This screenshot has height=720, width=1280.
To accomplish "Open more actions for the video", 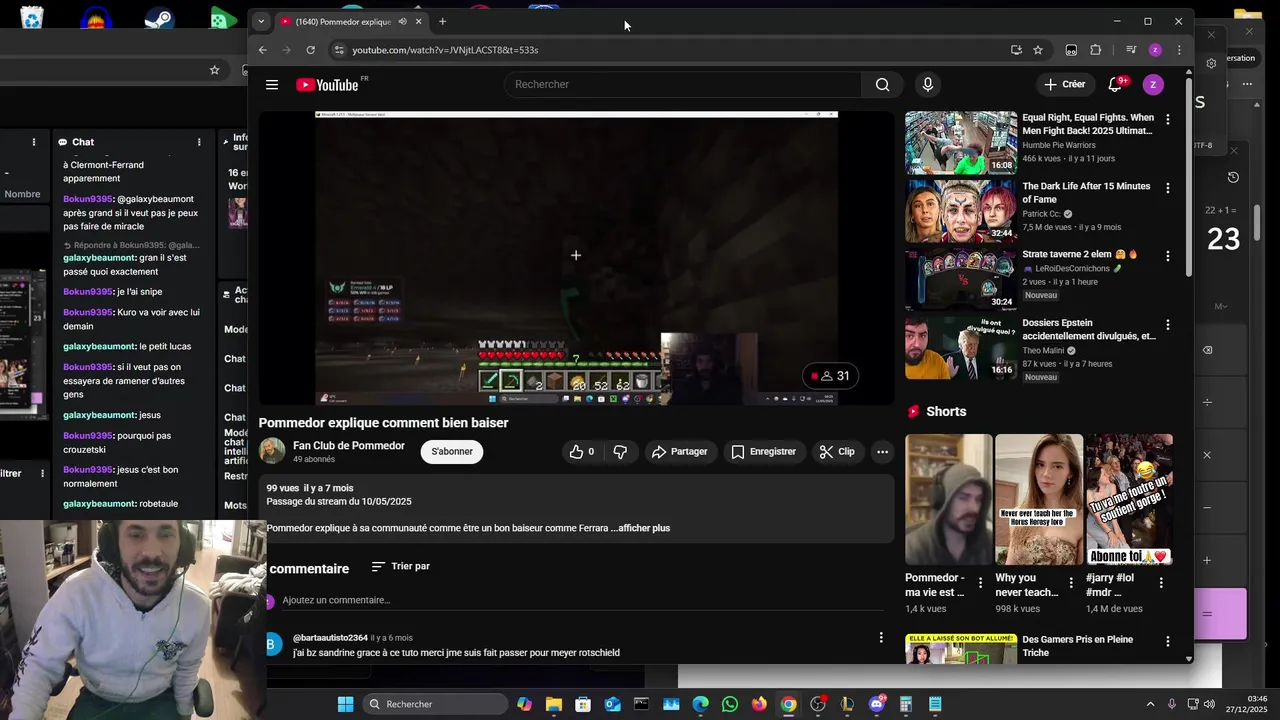I will pyautogui.click(x=882, y=452).
